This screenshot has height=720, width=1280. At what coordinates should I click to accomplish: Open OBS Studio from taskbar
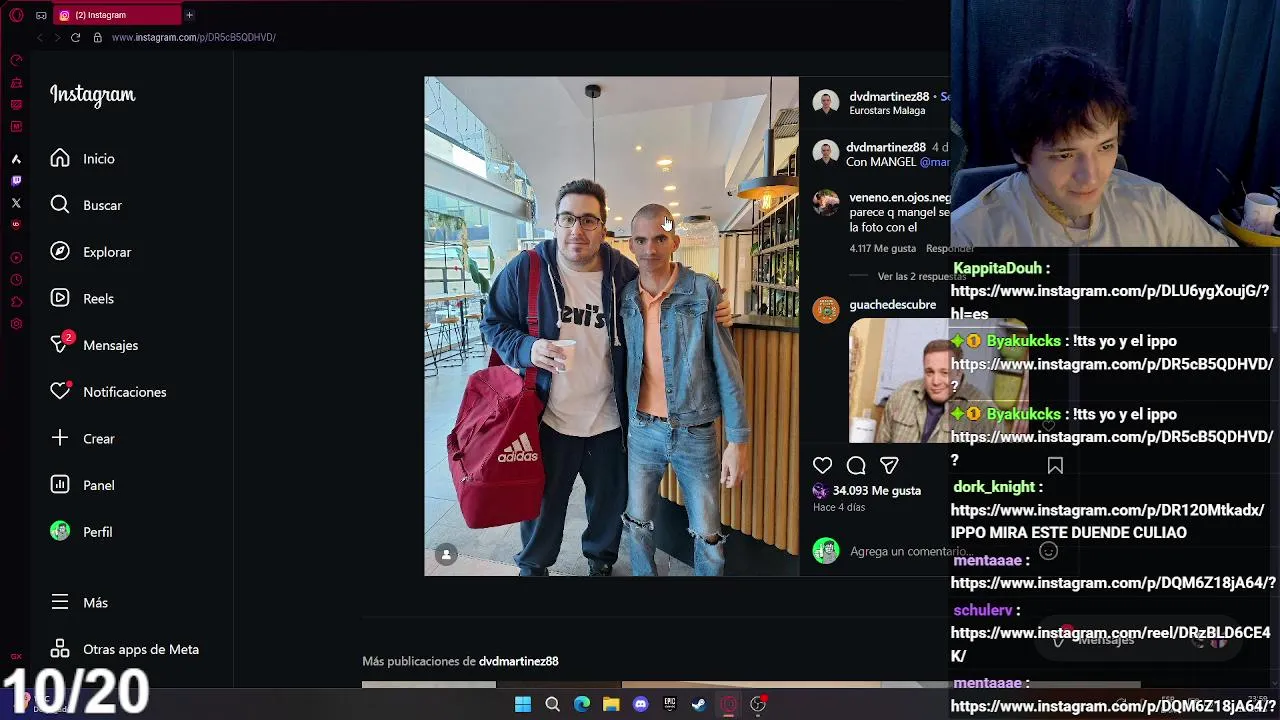pos(758,704)
